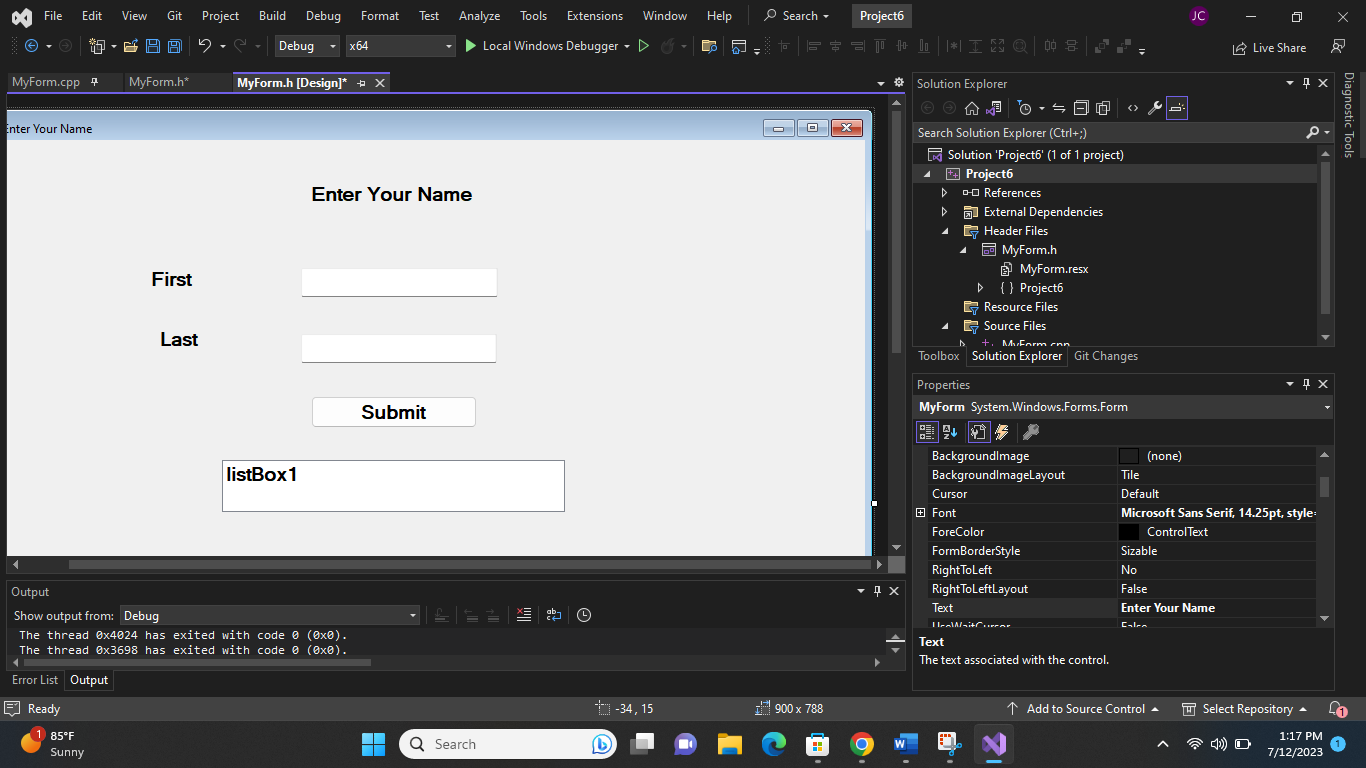
Task: Switch Properties to Alphabetical sorting
Action: click(949, 431)
